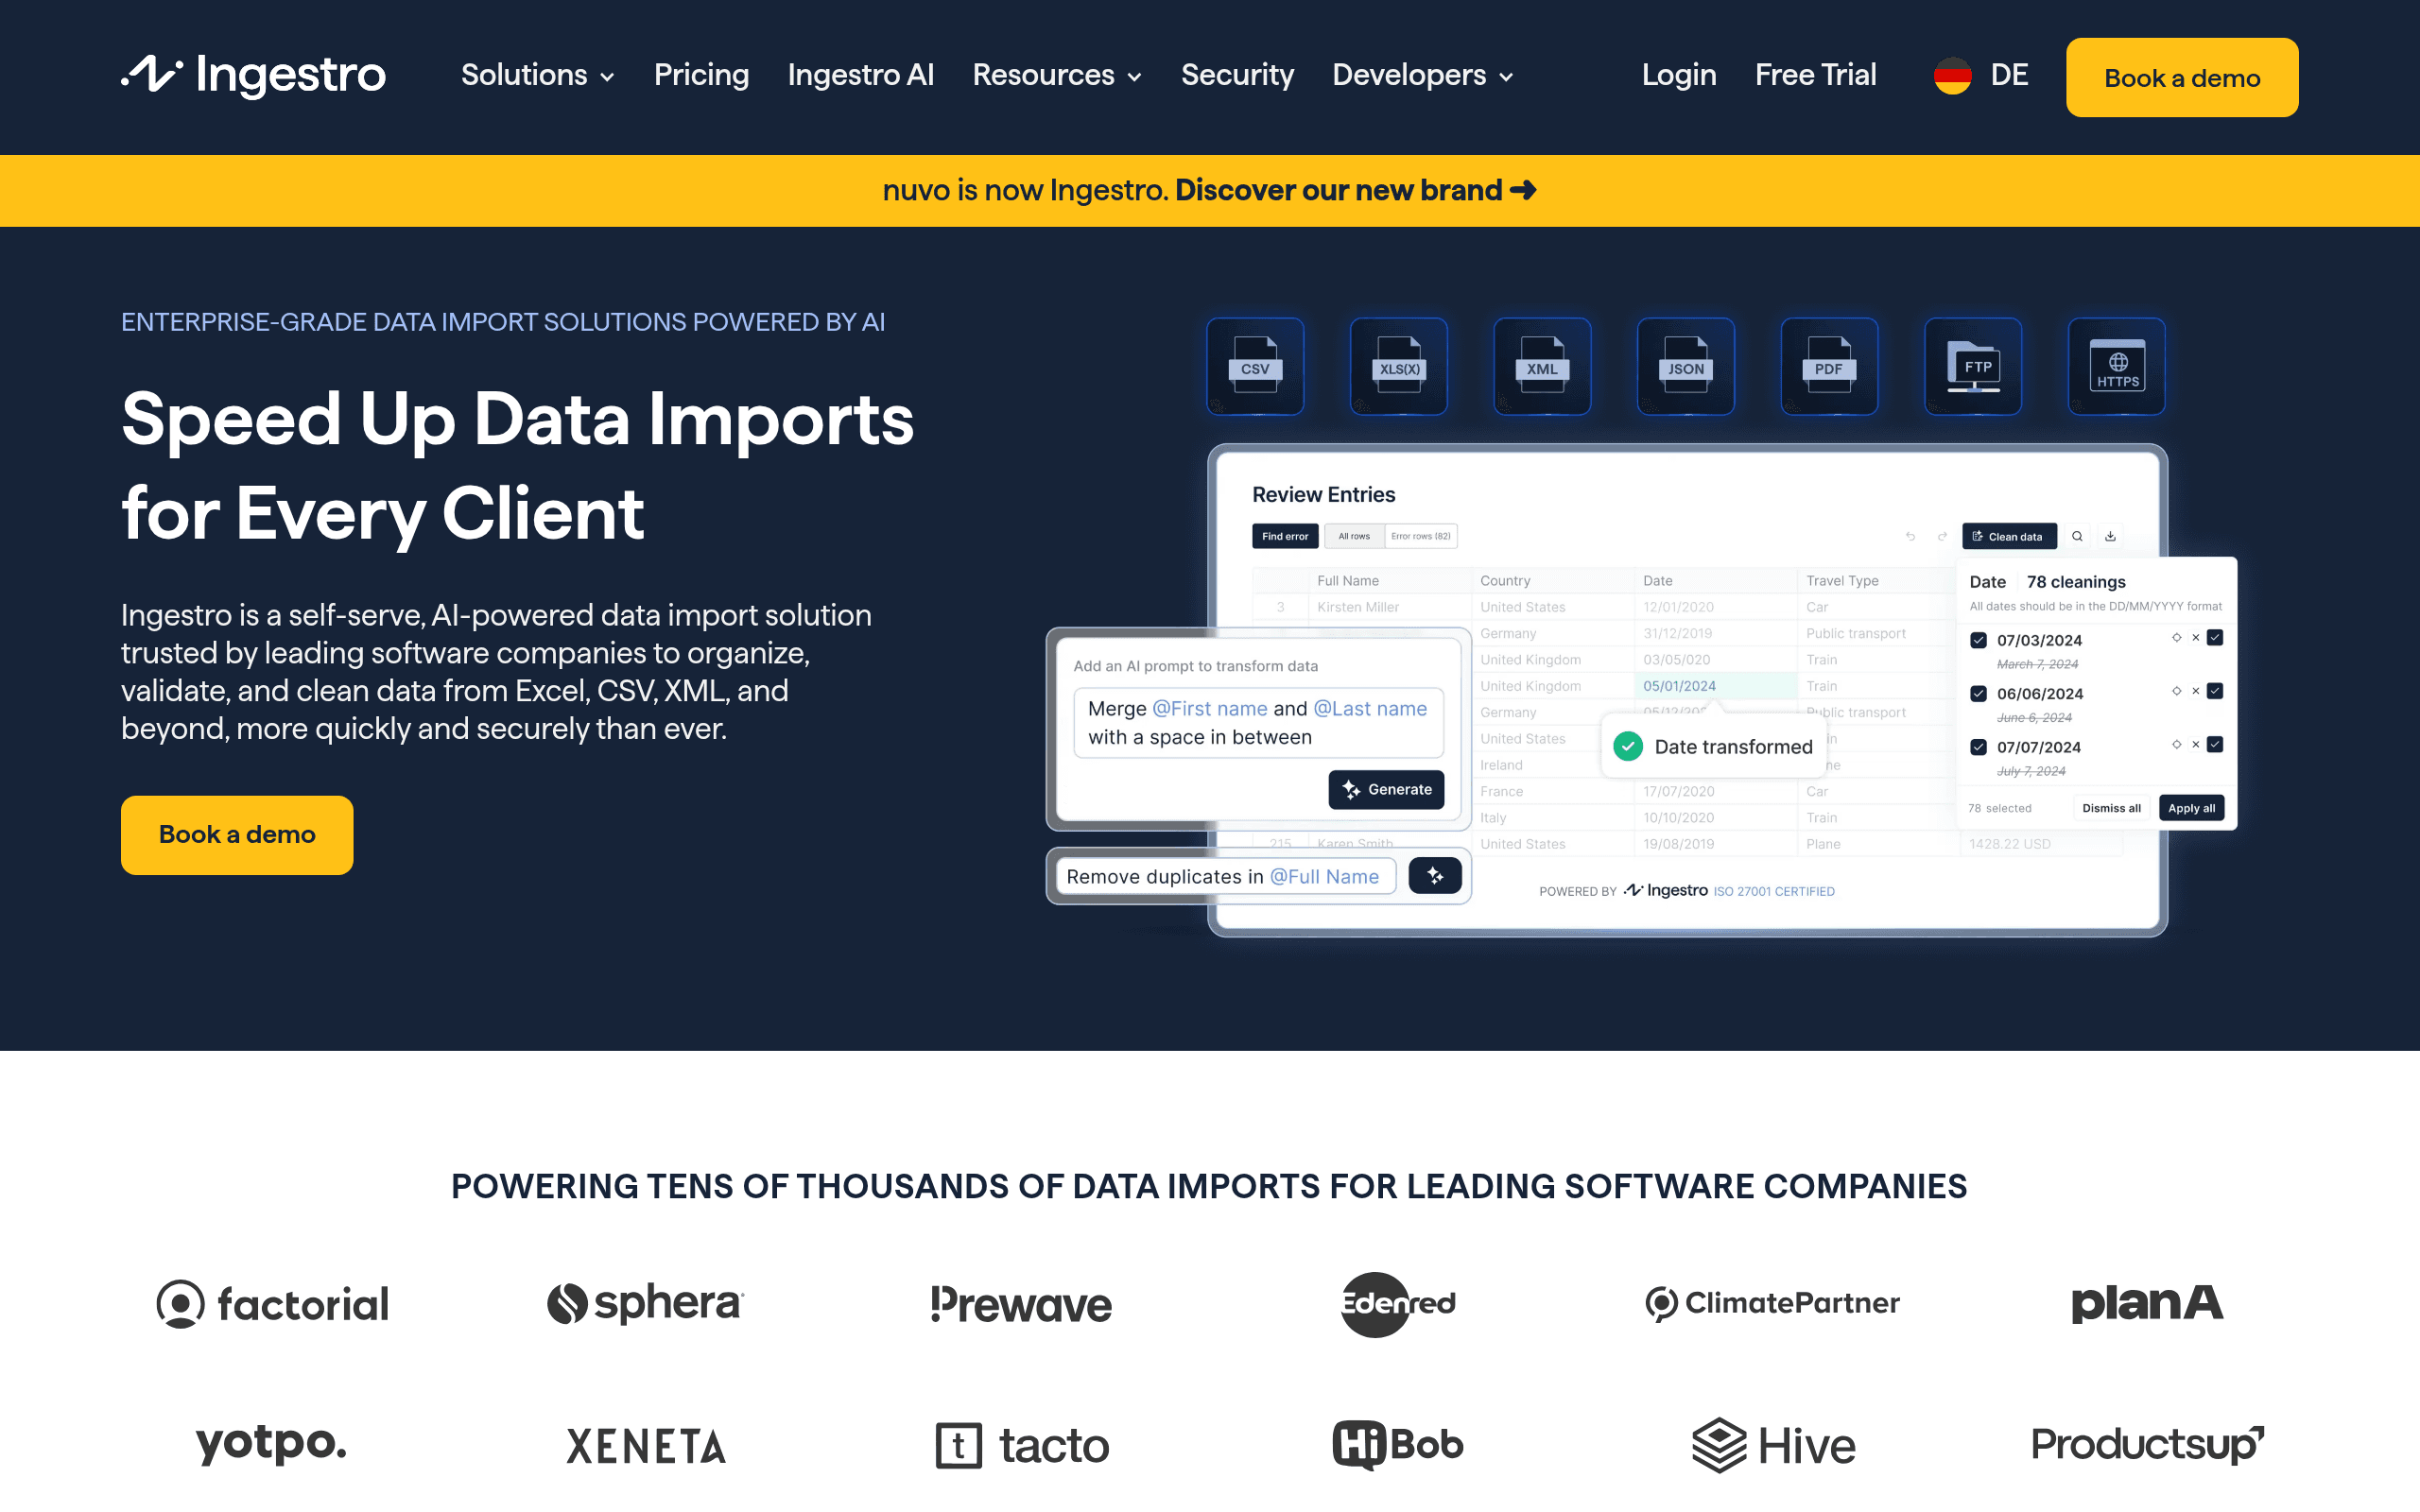This screenshot has height=1512, width=2420.
Task: Click the planA customer logo
Action: 2147,1303
